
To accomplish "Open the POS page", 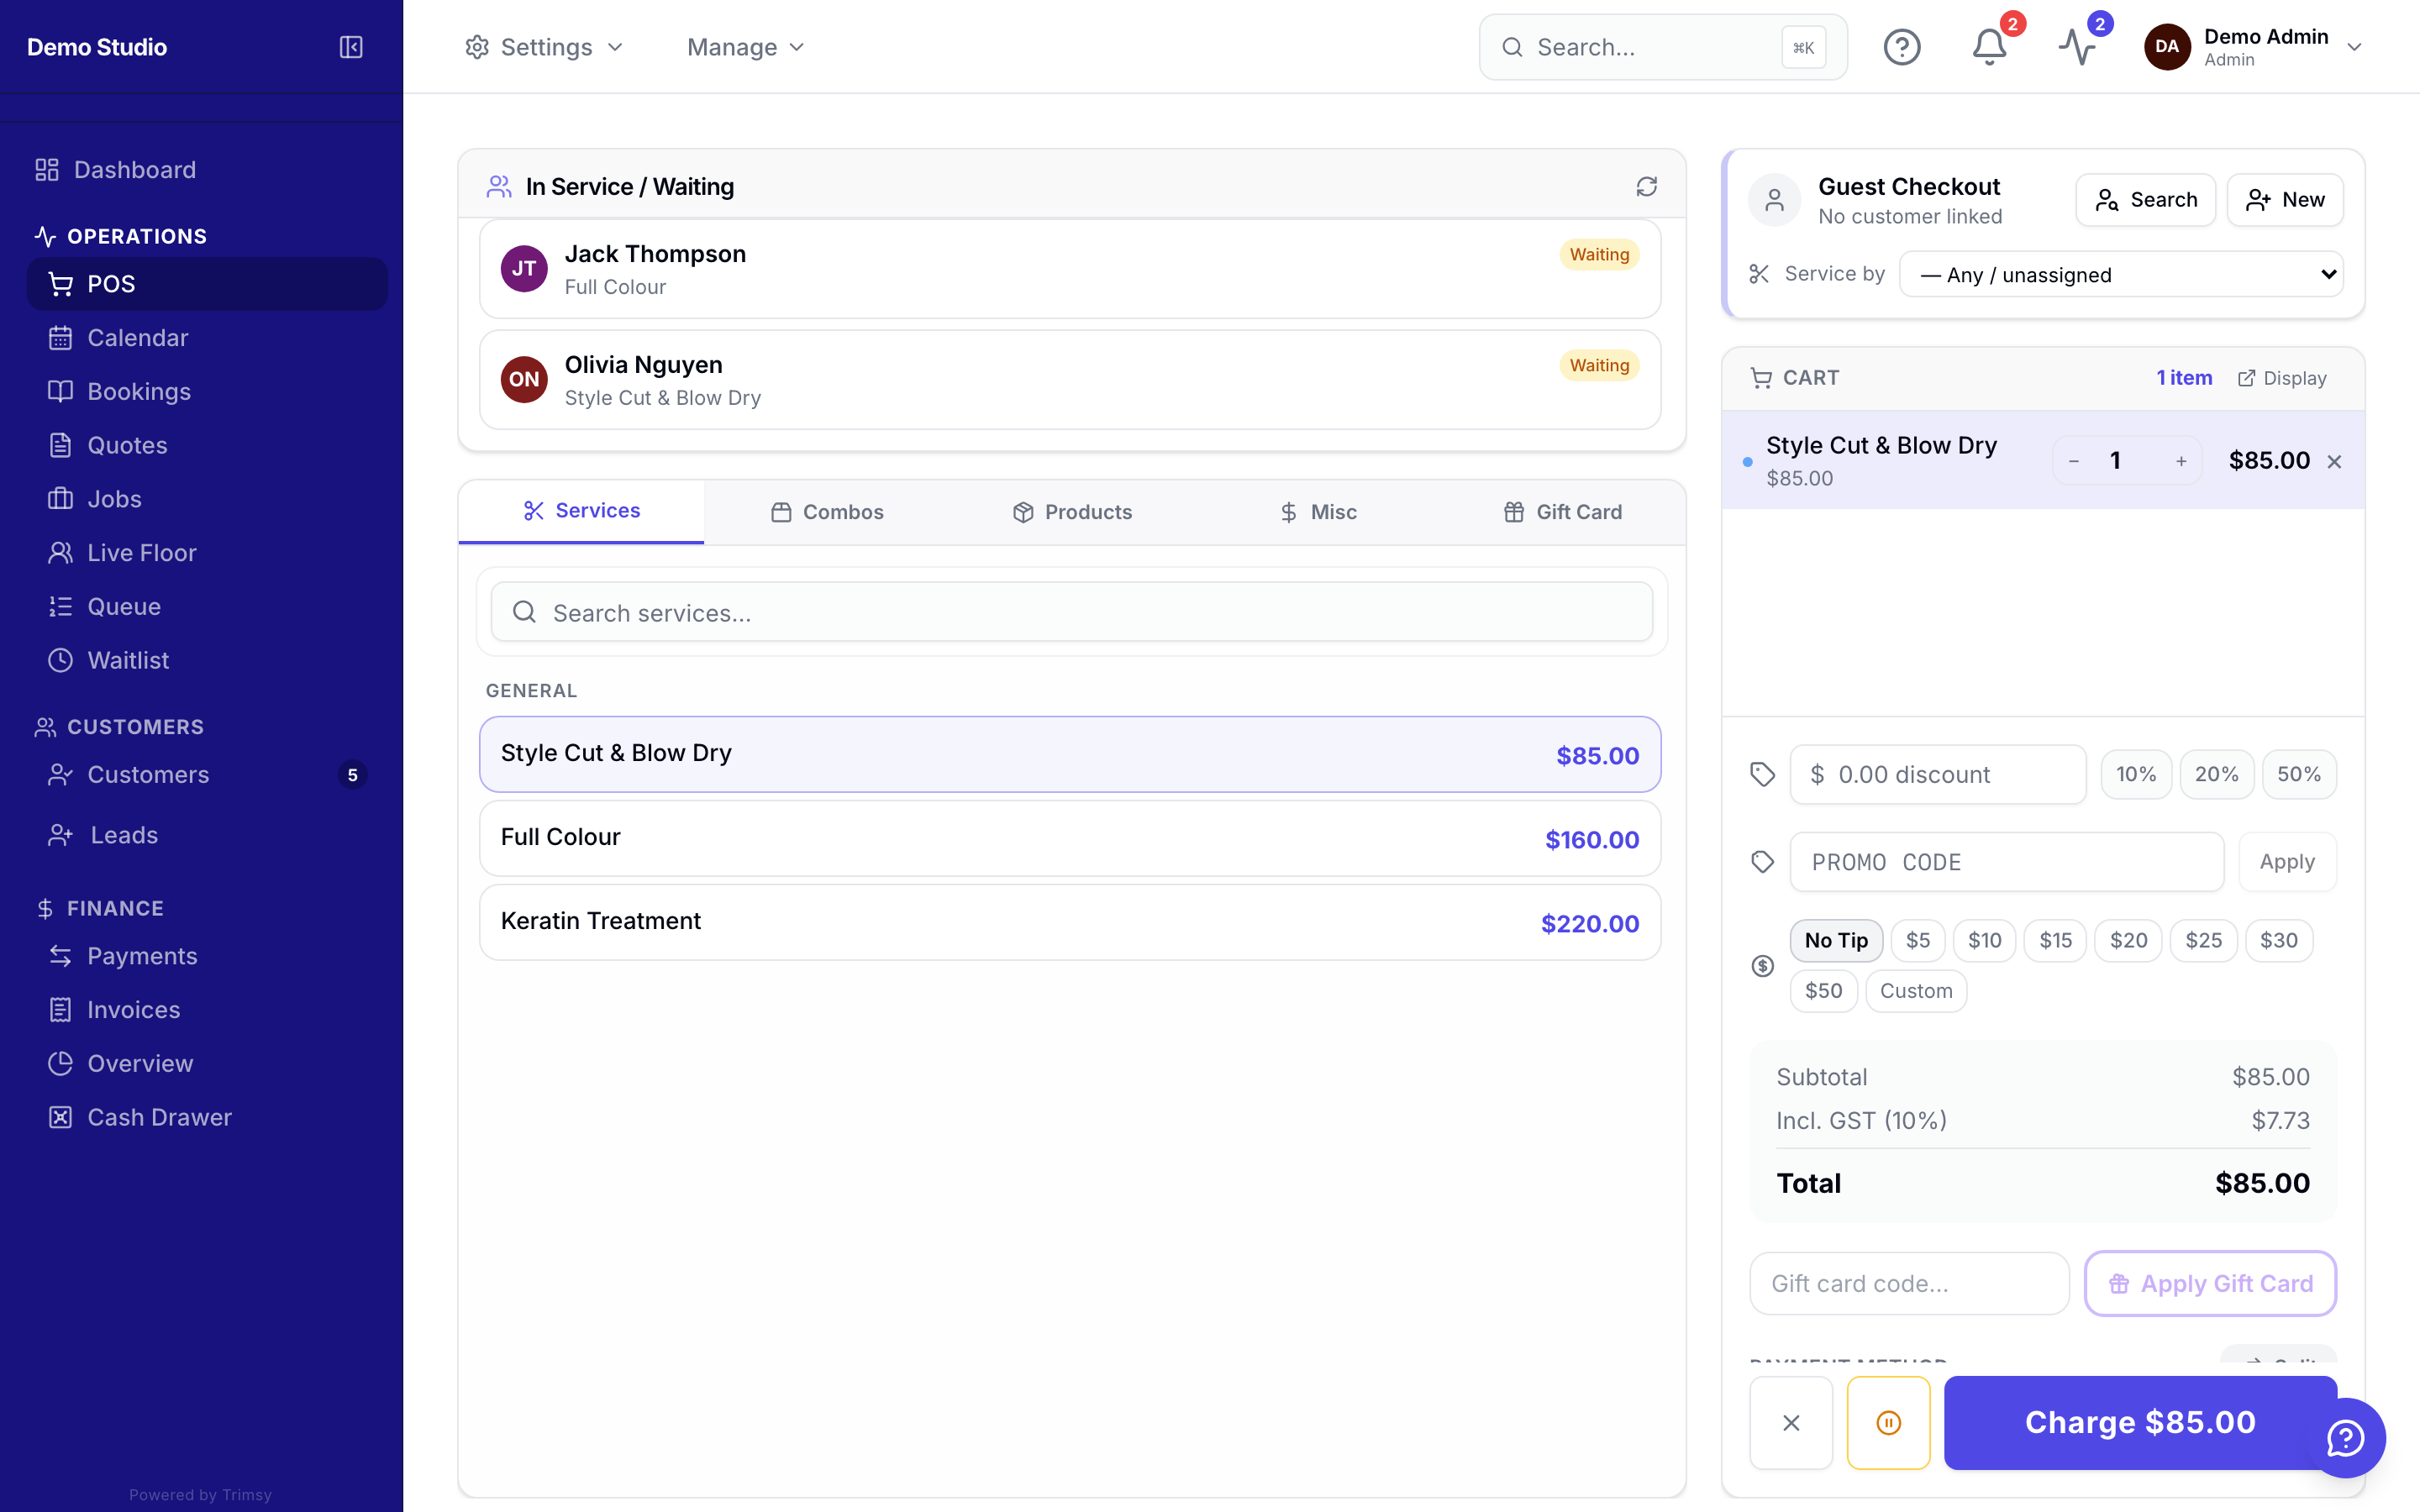I will click(x=206, y=284).
